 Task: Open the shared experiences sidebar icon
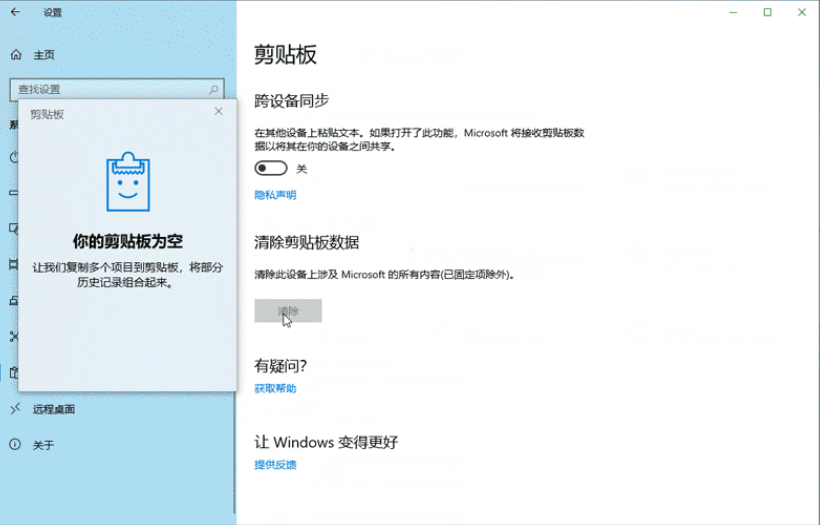pyautogui.click(x=14, y=337)
